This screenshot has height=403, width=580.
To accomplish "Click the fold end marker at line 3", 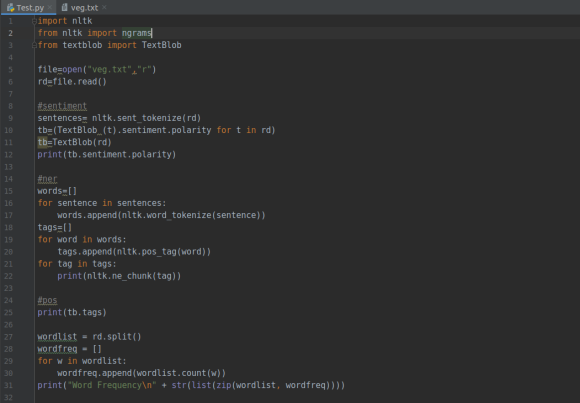I will (34, 45).
